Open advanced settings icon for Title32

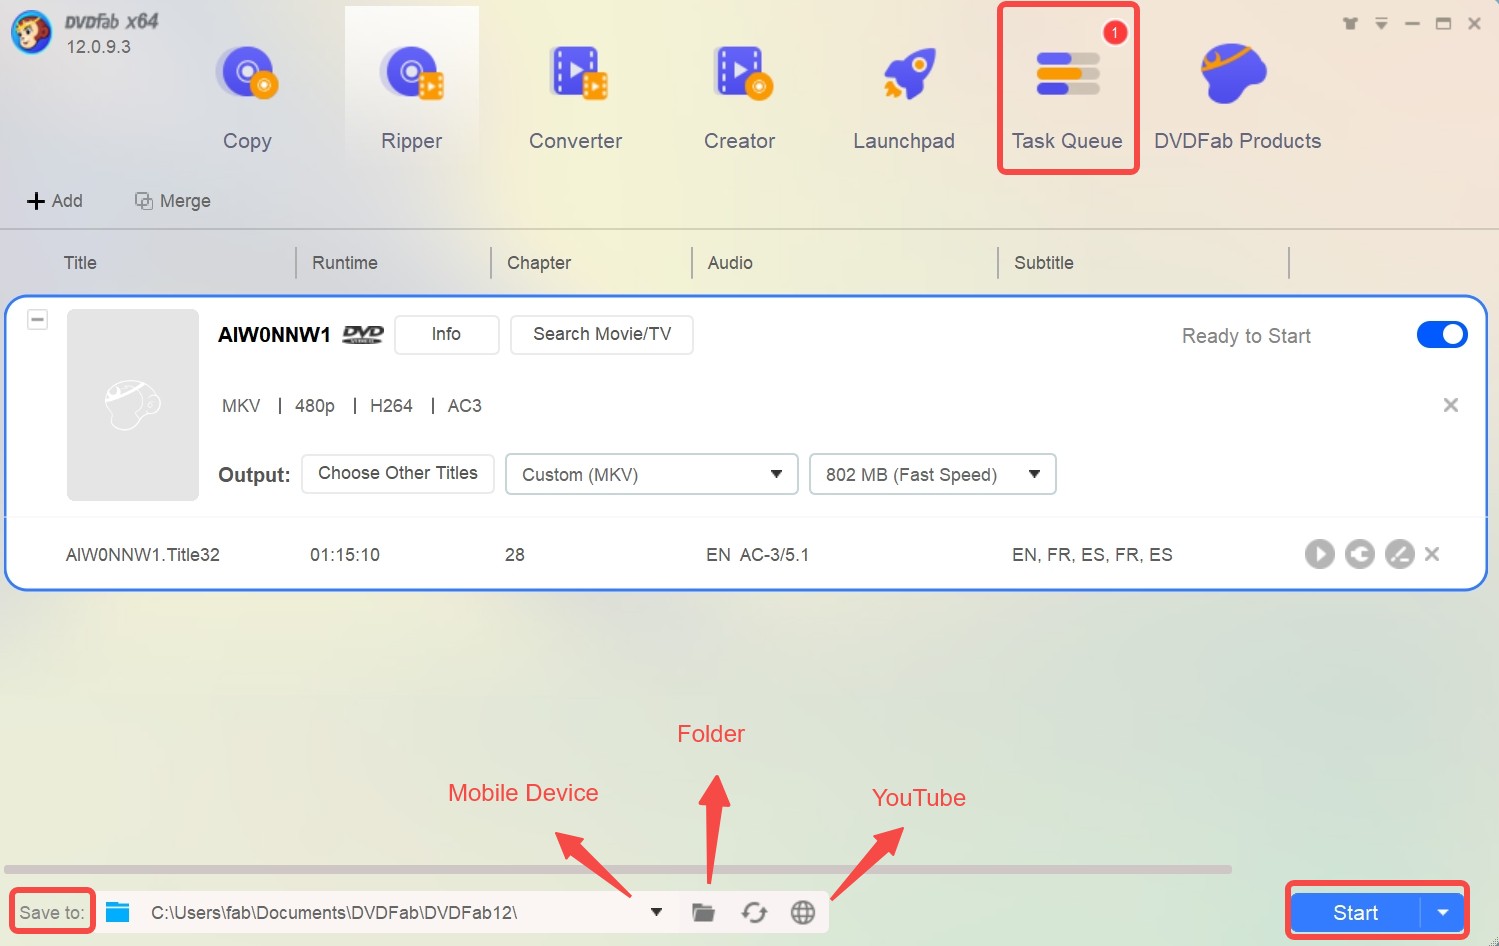pos(1360,554)
